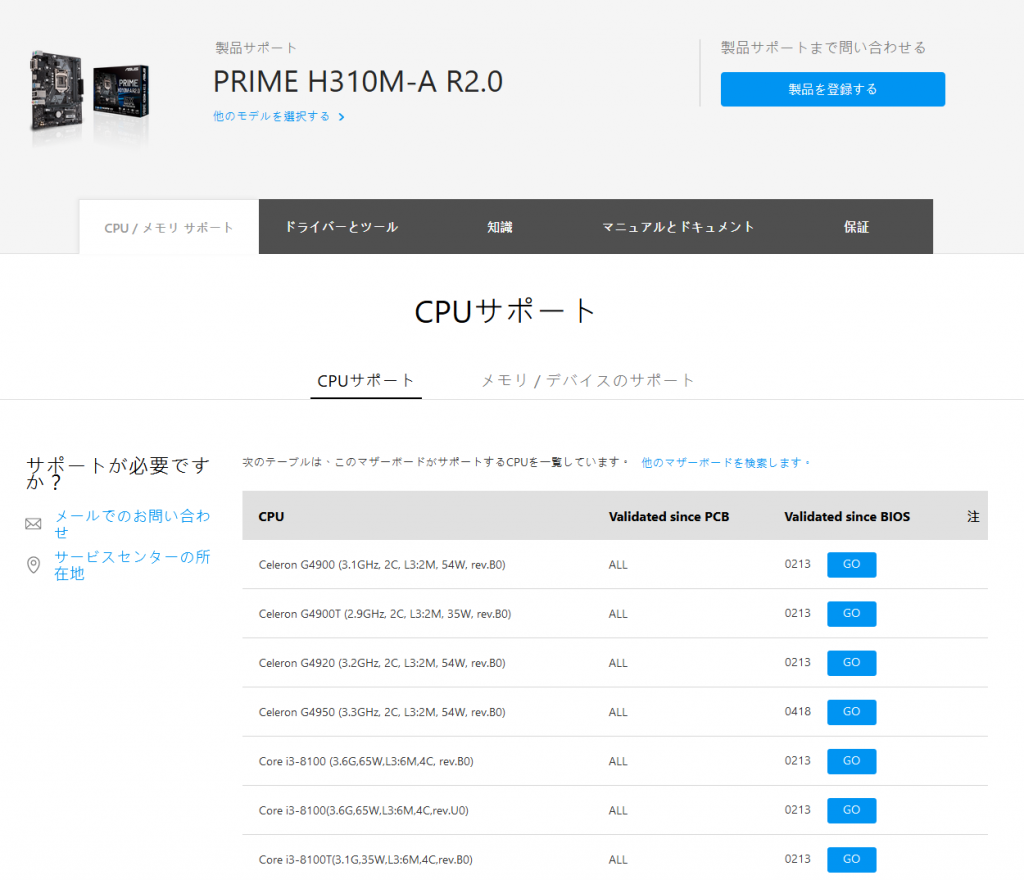Open the マニュアルとドキュメント tab
The width and height of the screenshot is (1024, 880).
click(x=678, y=227)
